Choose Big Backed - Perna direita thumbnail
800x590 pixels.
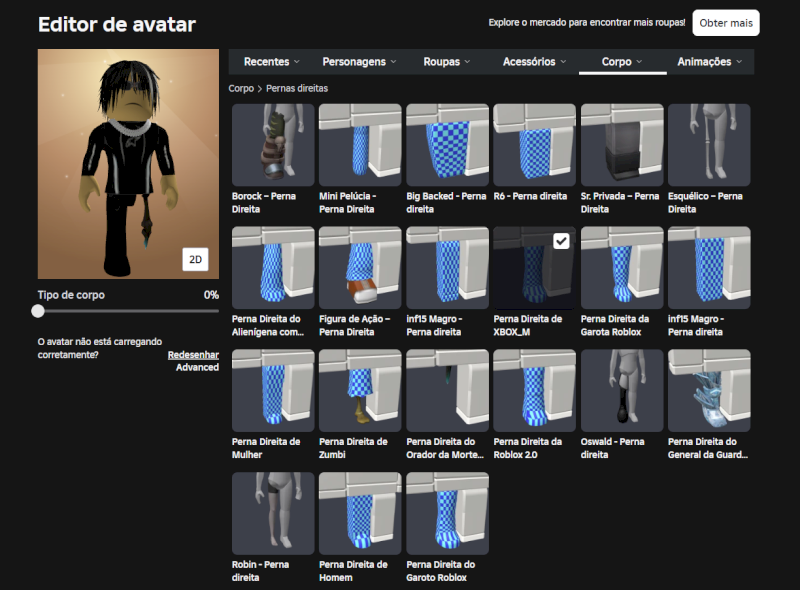pyautogui.click(x=447, y=145)
